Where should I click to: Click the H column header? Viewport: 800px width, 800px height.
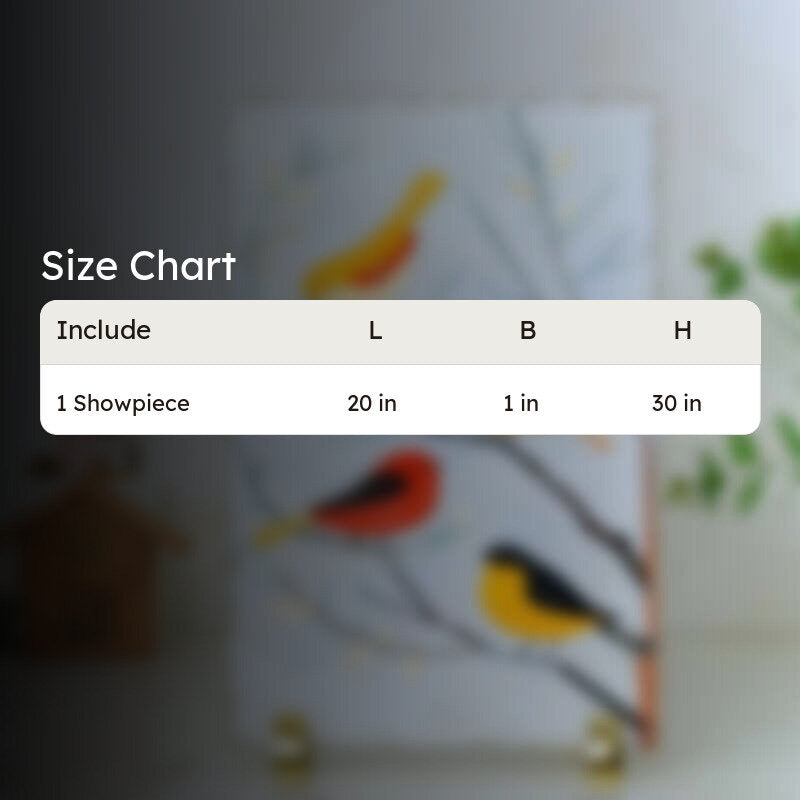(x=683, y=331)
